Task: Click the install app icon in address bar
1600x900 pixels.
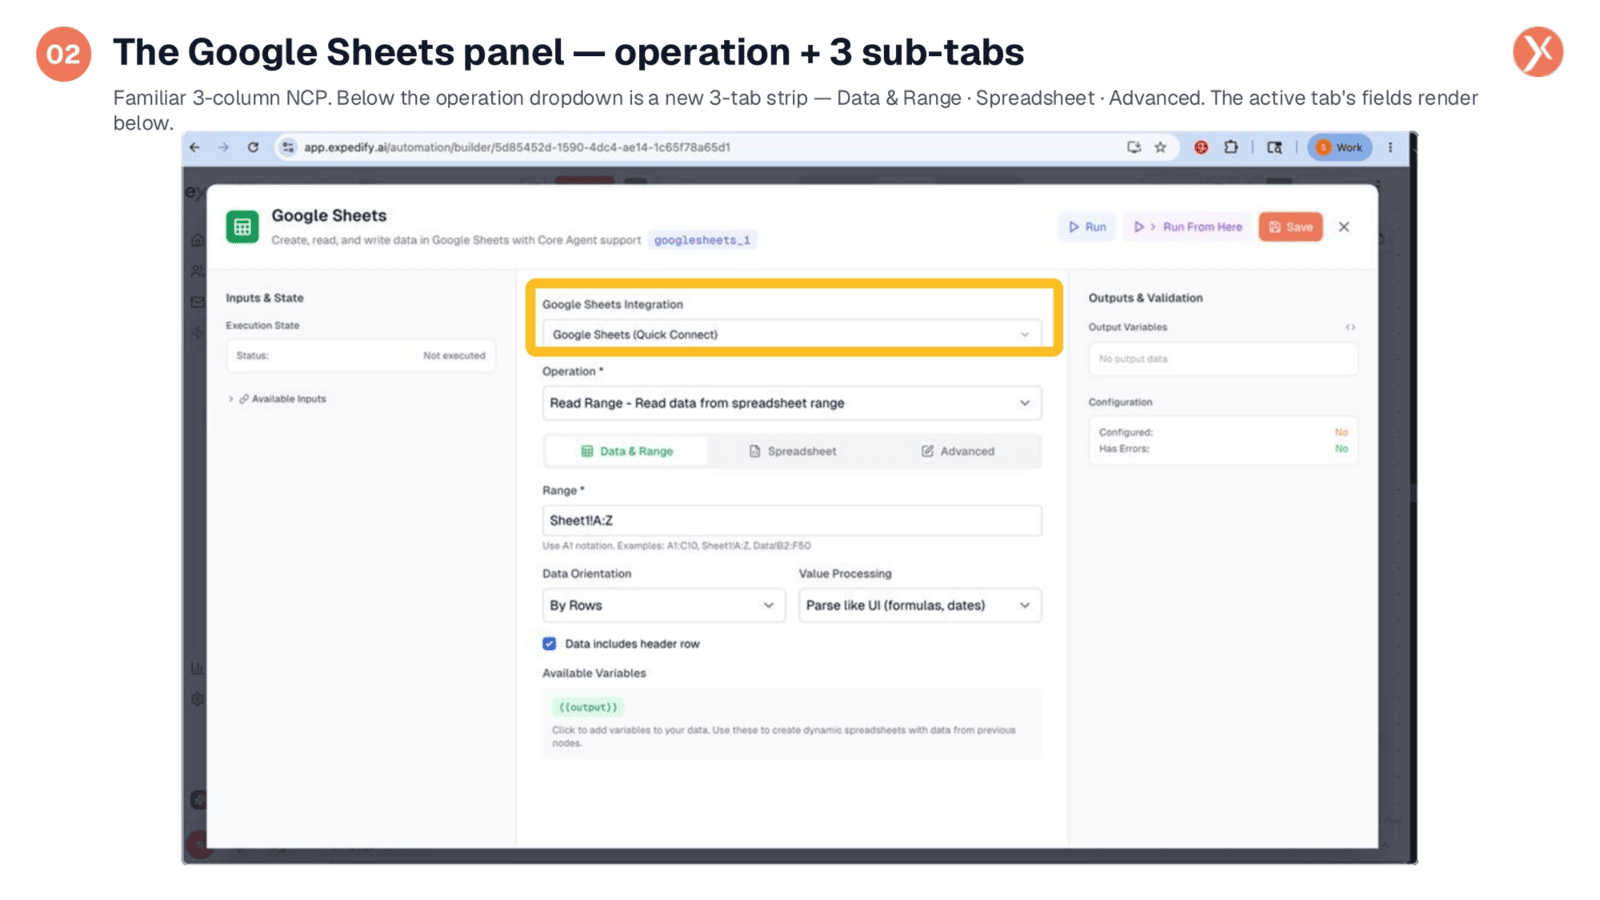Action: [1133, 147]
